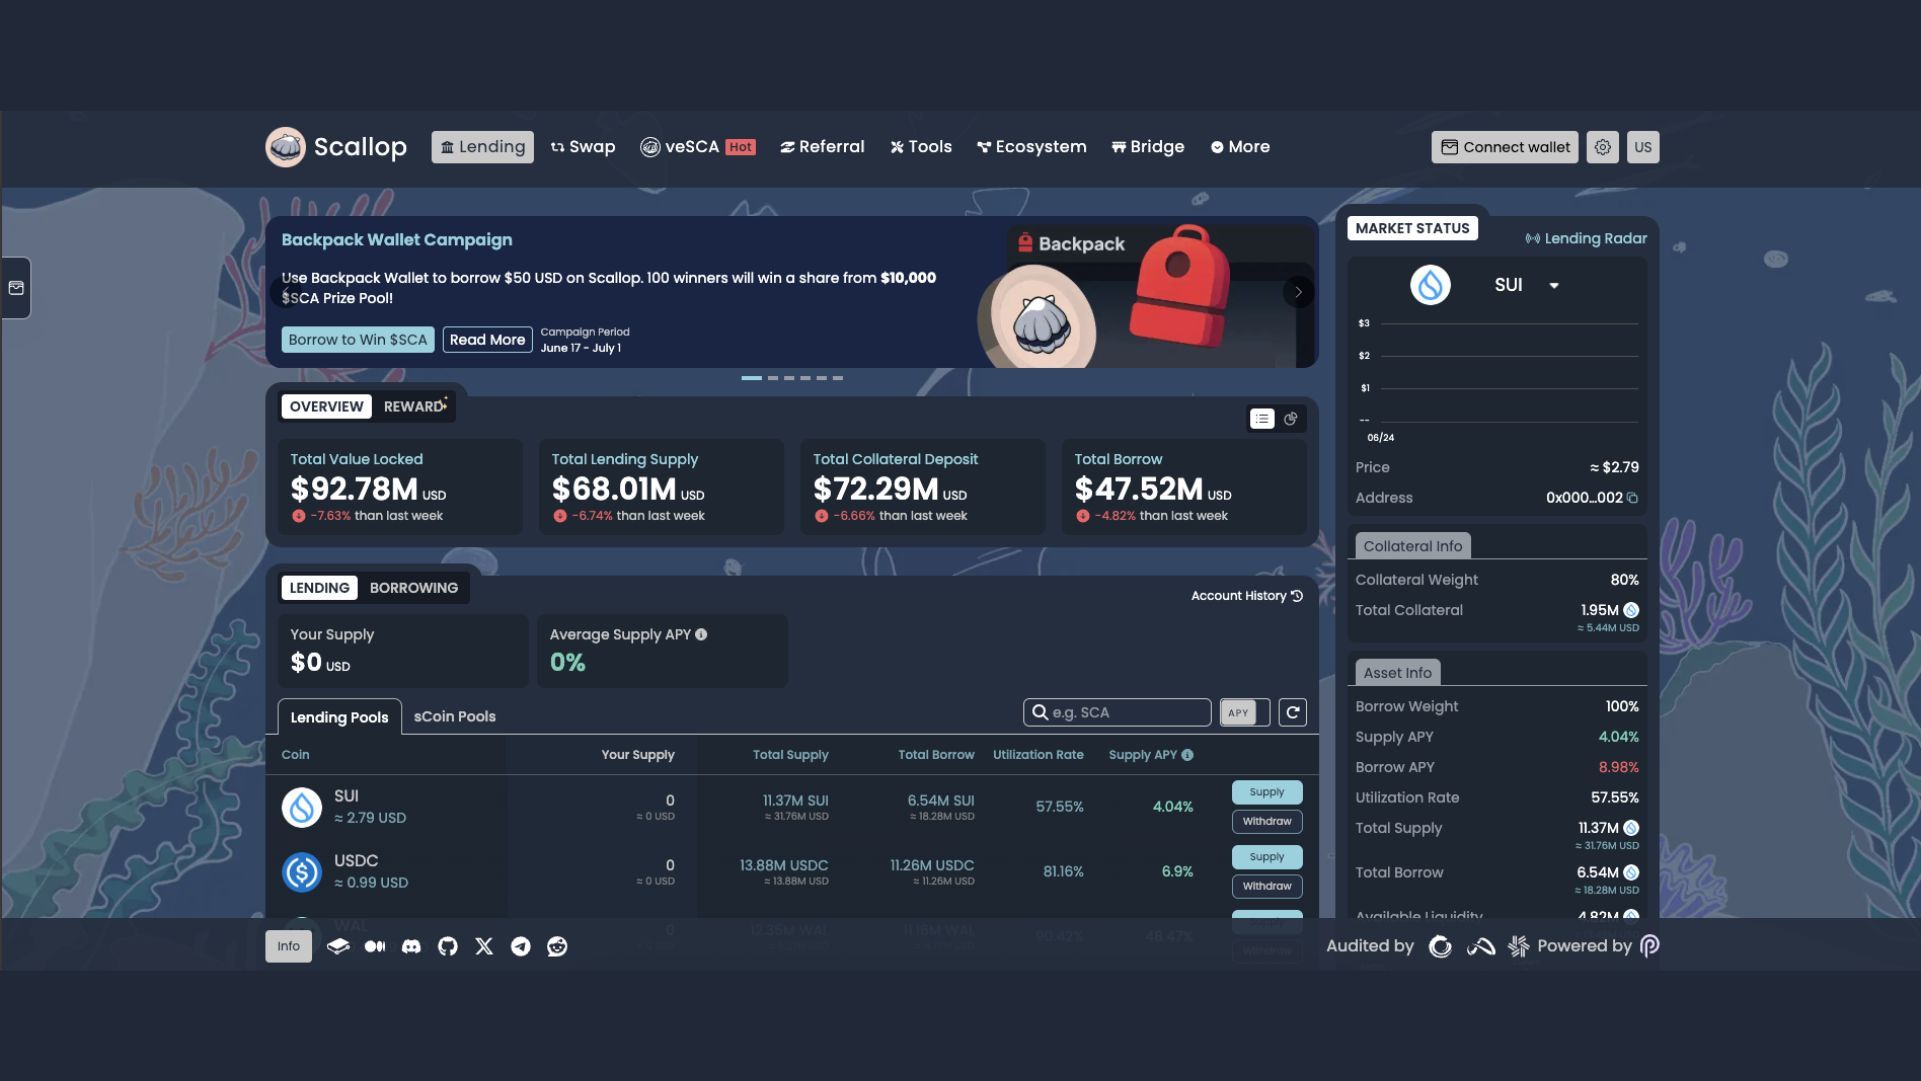Viewport: 1921px width, 1081px height.
Task: Click Withdraw for the USDC pool
Action: pyautogui.click(x=1267, y=887)
